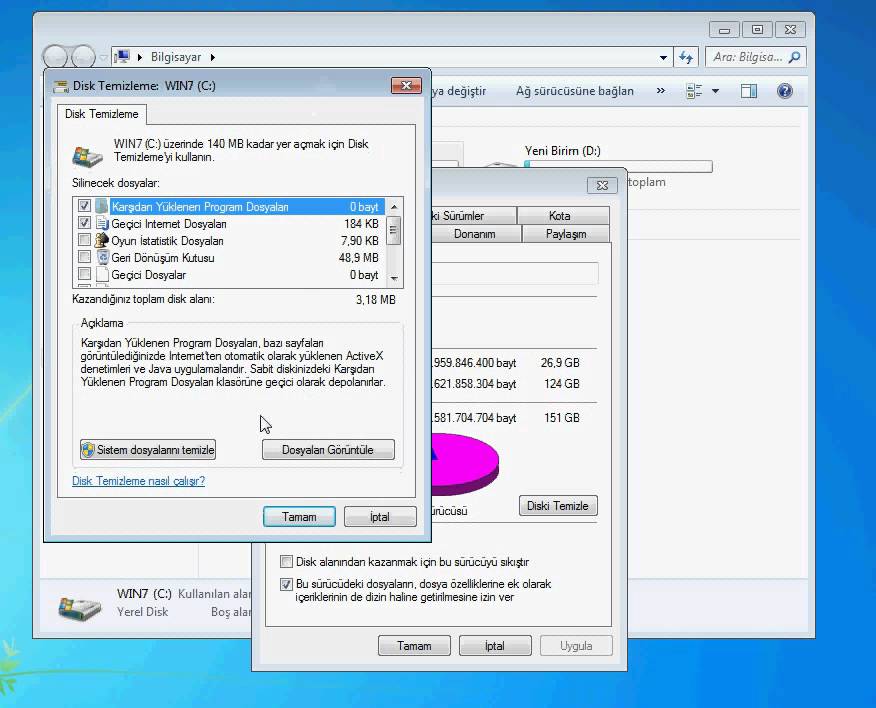The width and height of the screenshot is (876, 708).
Task: Select WIN7 (C:) drive icon in details pane
Action: (x=80, y=607)
